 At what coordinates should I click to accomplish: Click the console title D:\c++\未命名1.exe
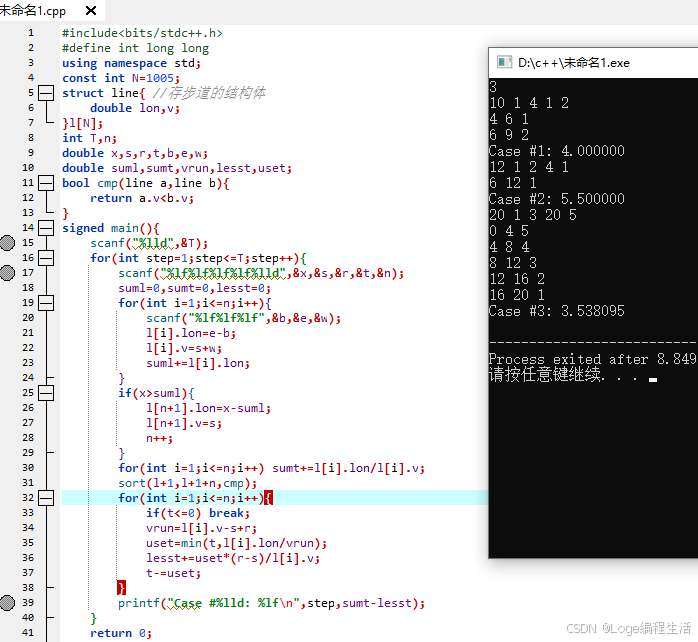coord(574,63)
